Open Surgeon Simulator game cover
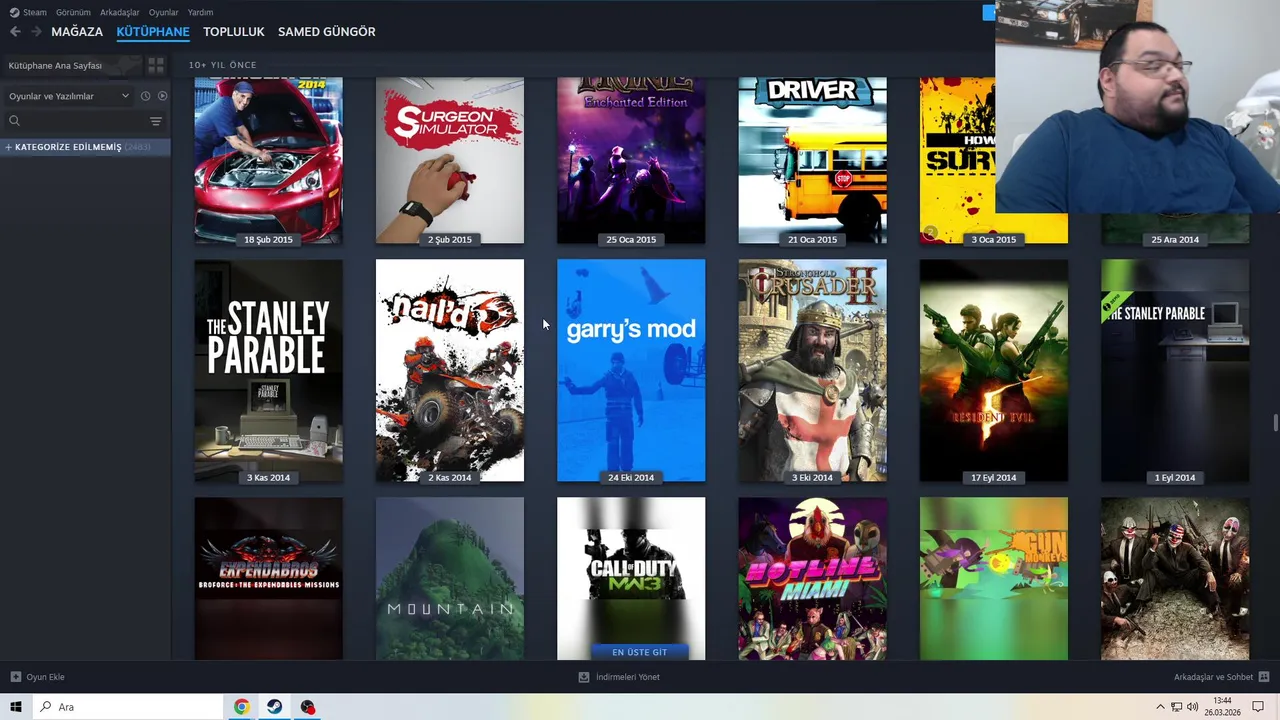 click(x=450, y=161)
